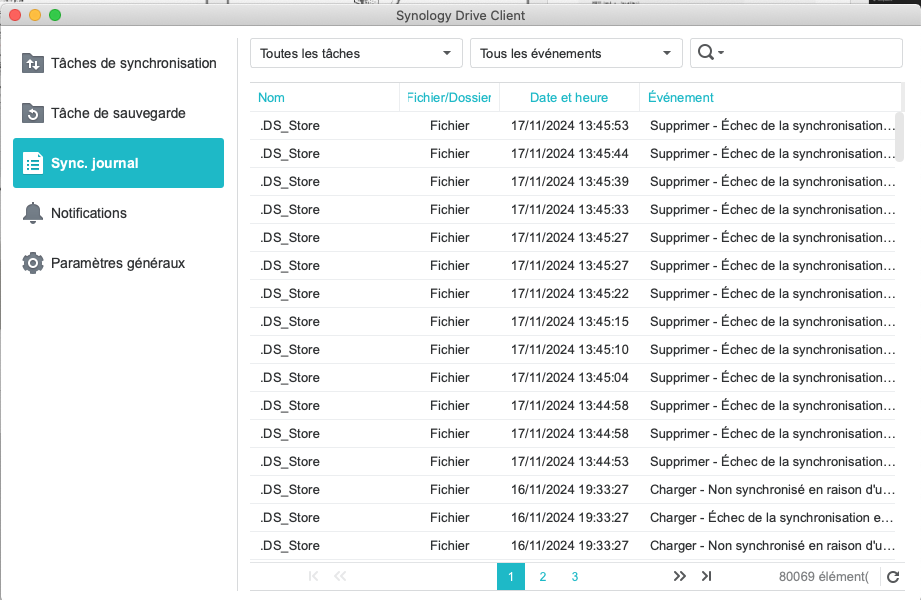Image resolution: width=921 pixels, height=600 pixels.
Task: Jump to the last page arrow
Action: click(707, 576)
